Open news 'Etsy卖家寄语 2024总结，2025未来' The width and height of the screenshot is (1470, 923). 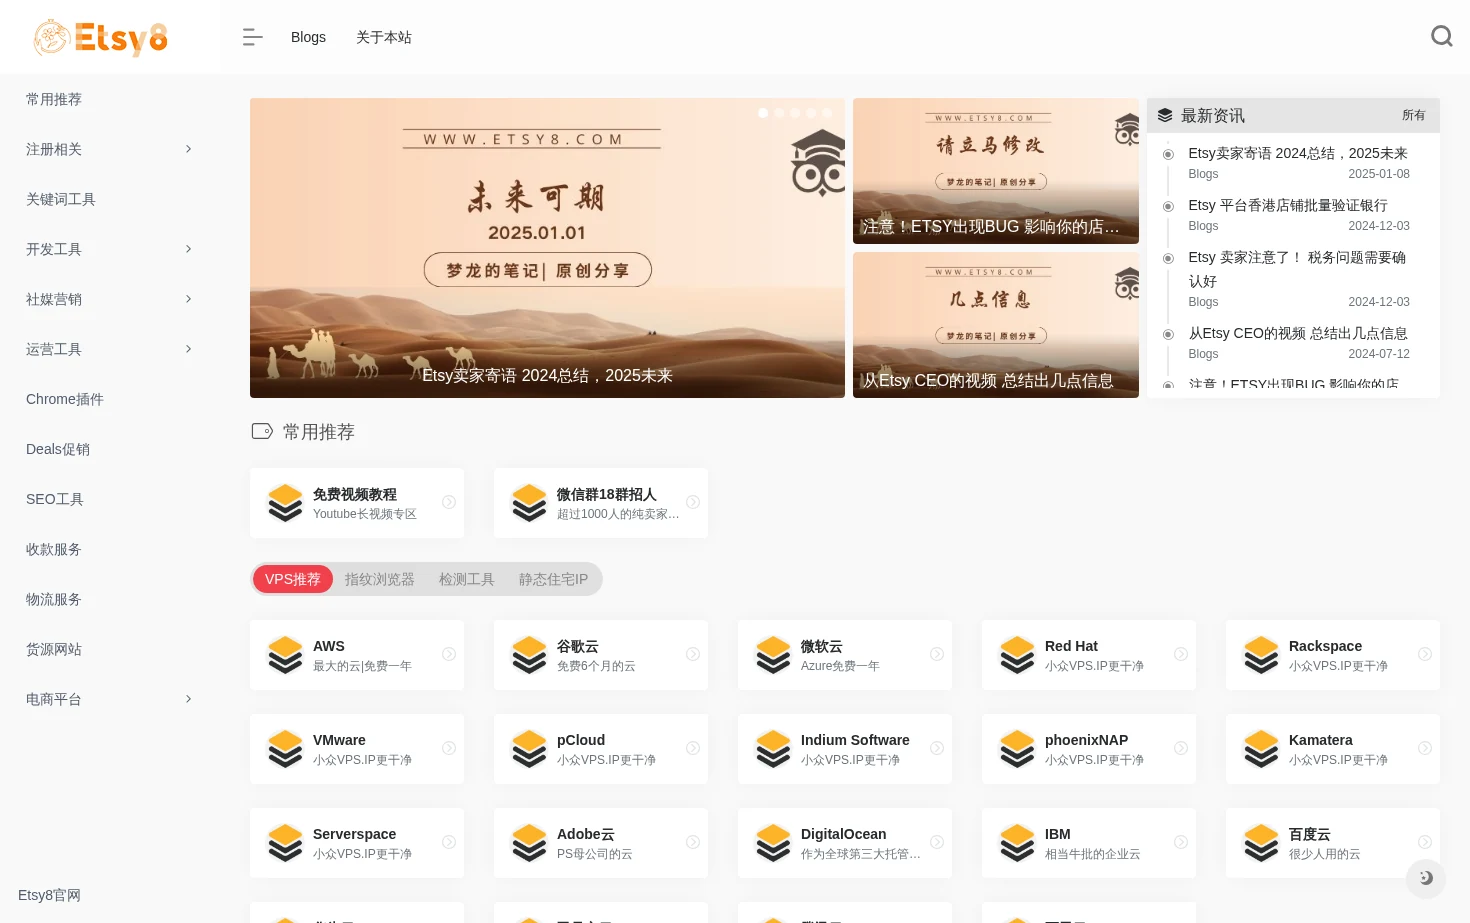[1298, 153]
